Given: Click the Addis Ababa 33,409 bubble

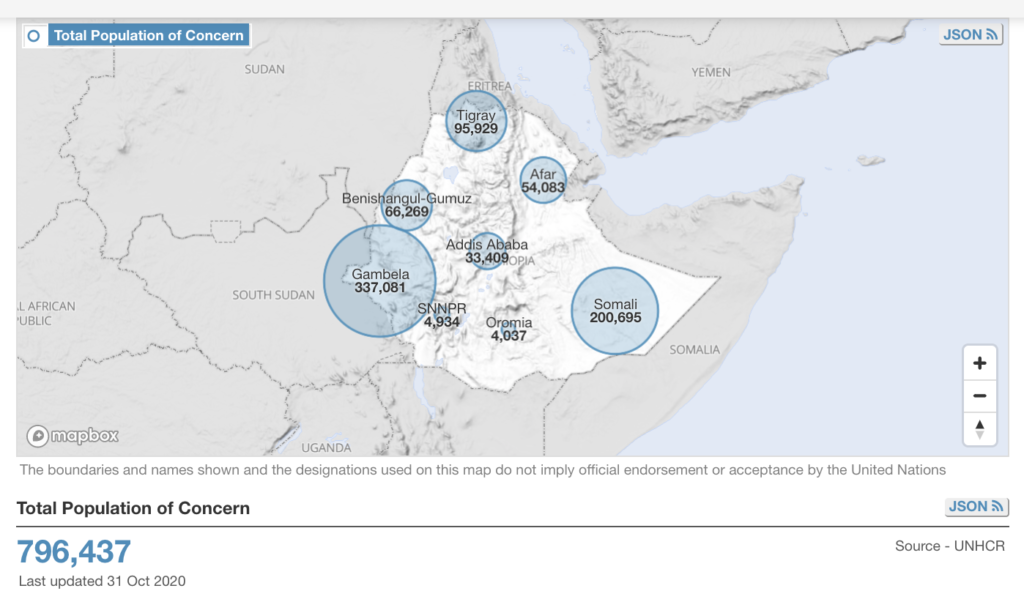Looking at the screenshot, I should (487, 251).
